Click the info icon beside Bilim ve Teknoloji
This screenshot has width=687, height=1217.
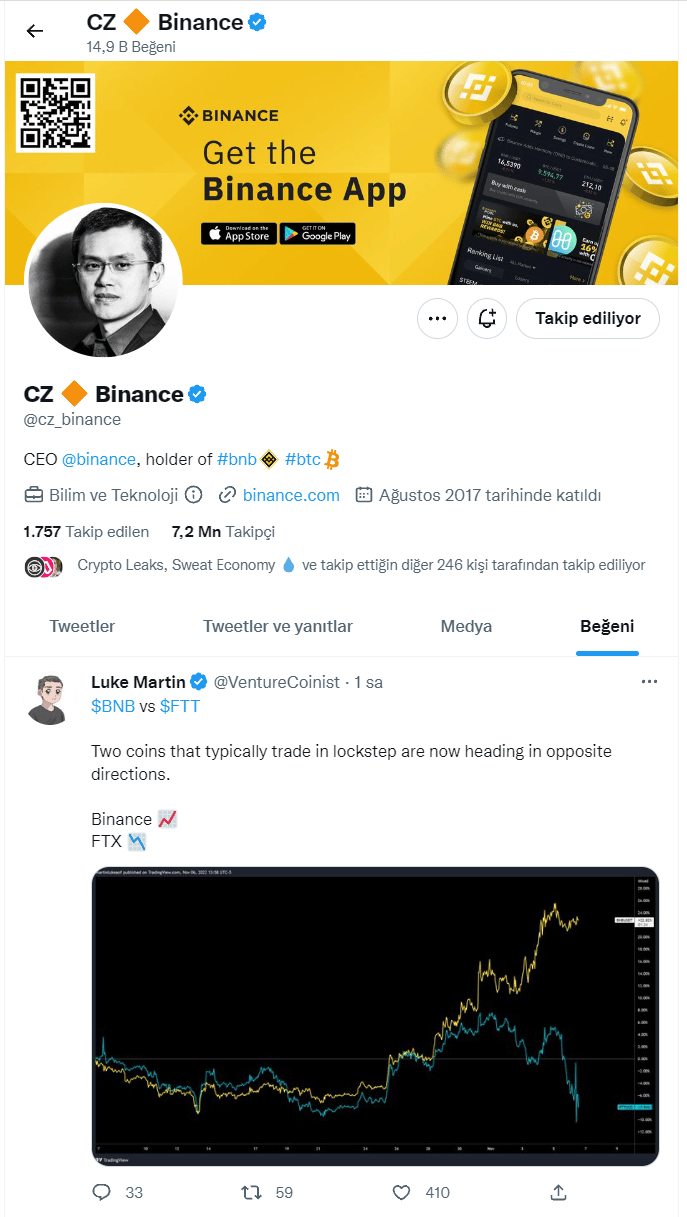pos(194,495)
